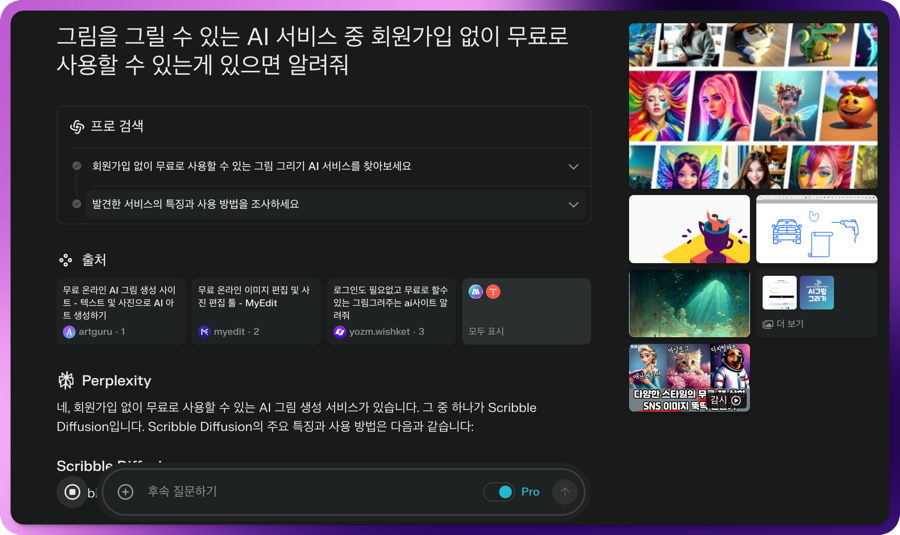Viewport: 900px width, 535px height.
Task: Click the question title 그림을 그릴 수 있는 AI 서비스
Action: point(312,51)
